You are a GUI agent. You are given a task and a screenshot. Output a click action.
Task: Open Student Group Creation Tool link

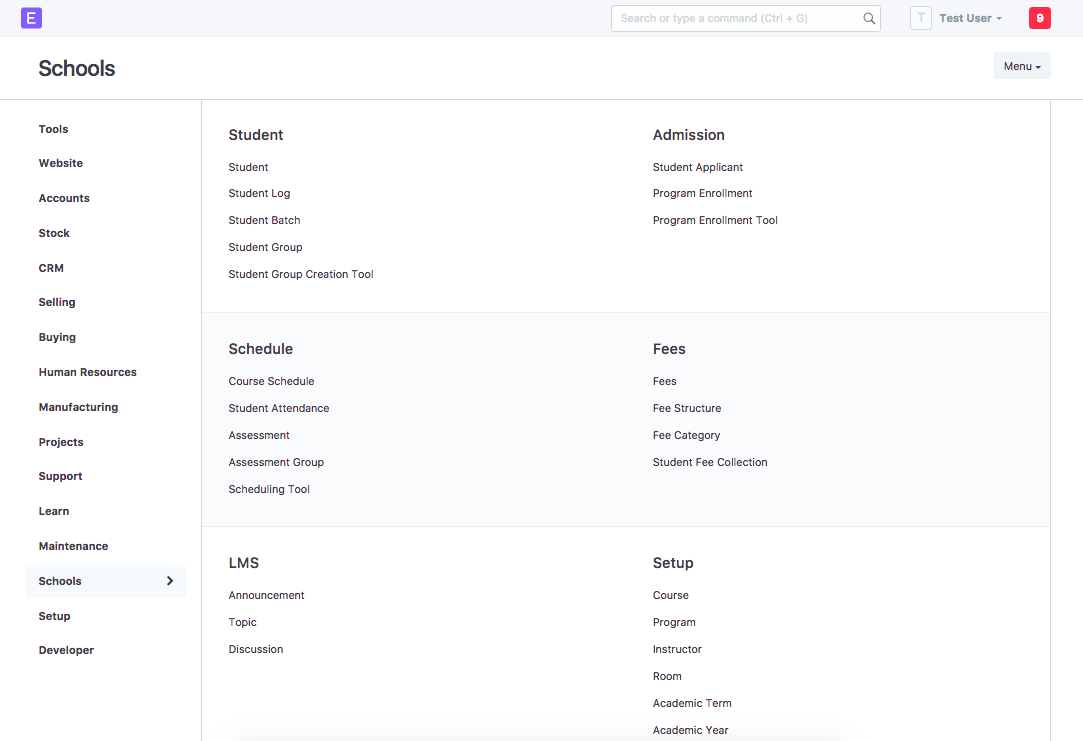pyautogui.click(x=301, y=274)
